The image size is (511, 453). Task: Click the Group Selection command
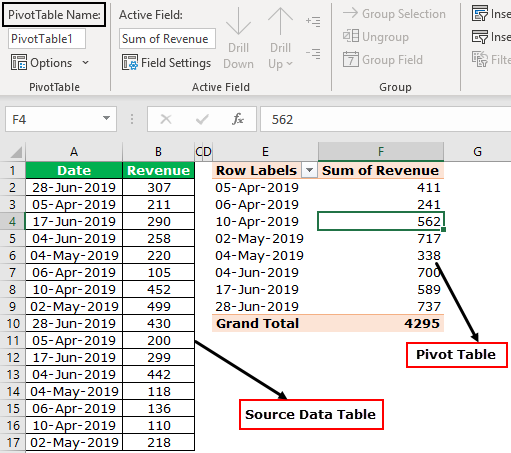tap(394, 14)
